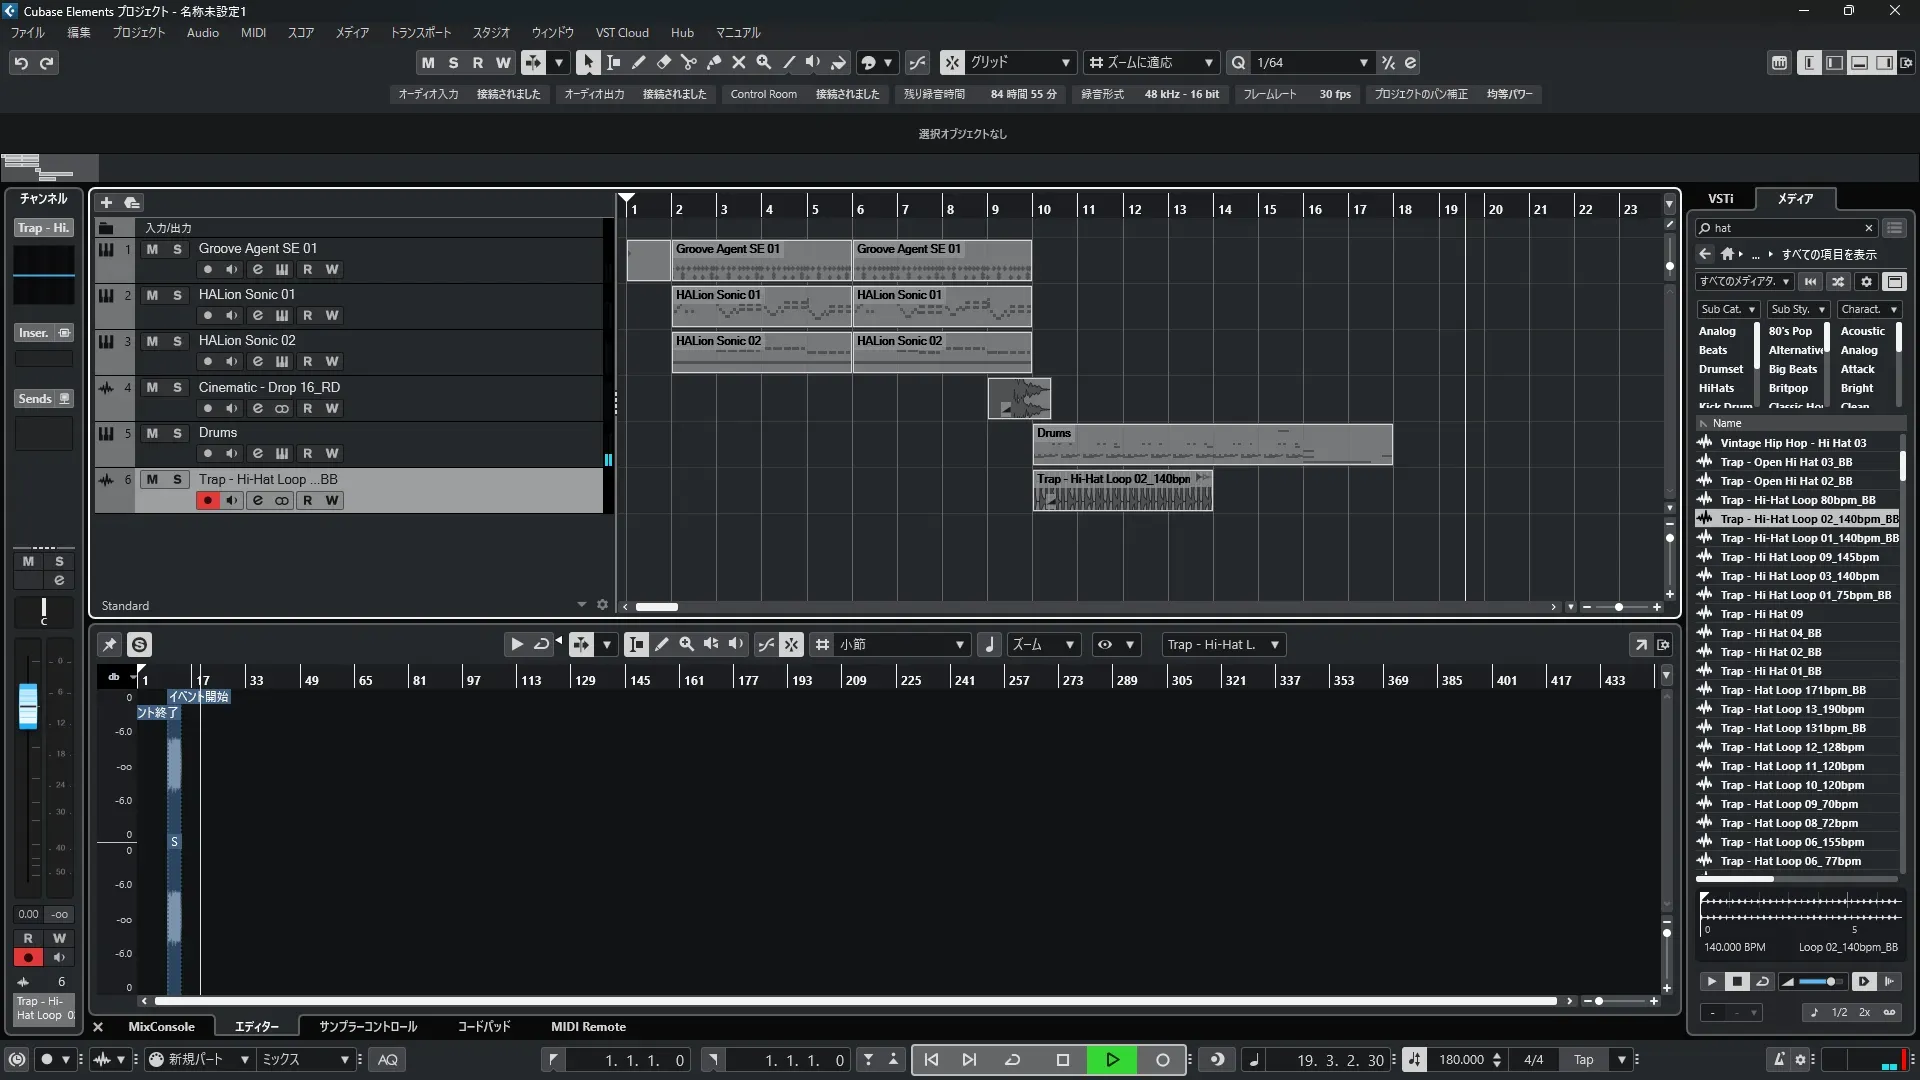Click the Start playback button
The height and width of the screenshot is (1080, 1920).
1112,1060
